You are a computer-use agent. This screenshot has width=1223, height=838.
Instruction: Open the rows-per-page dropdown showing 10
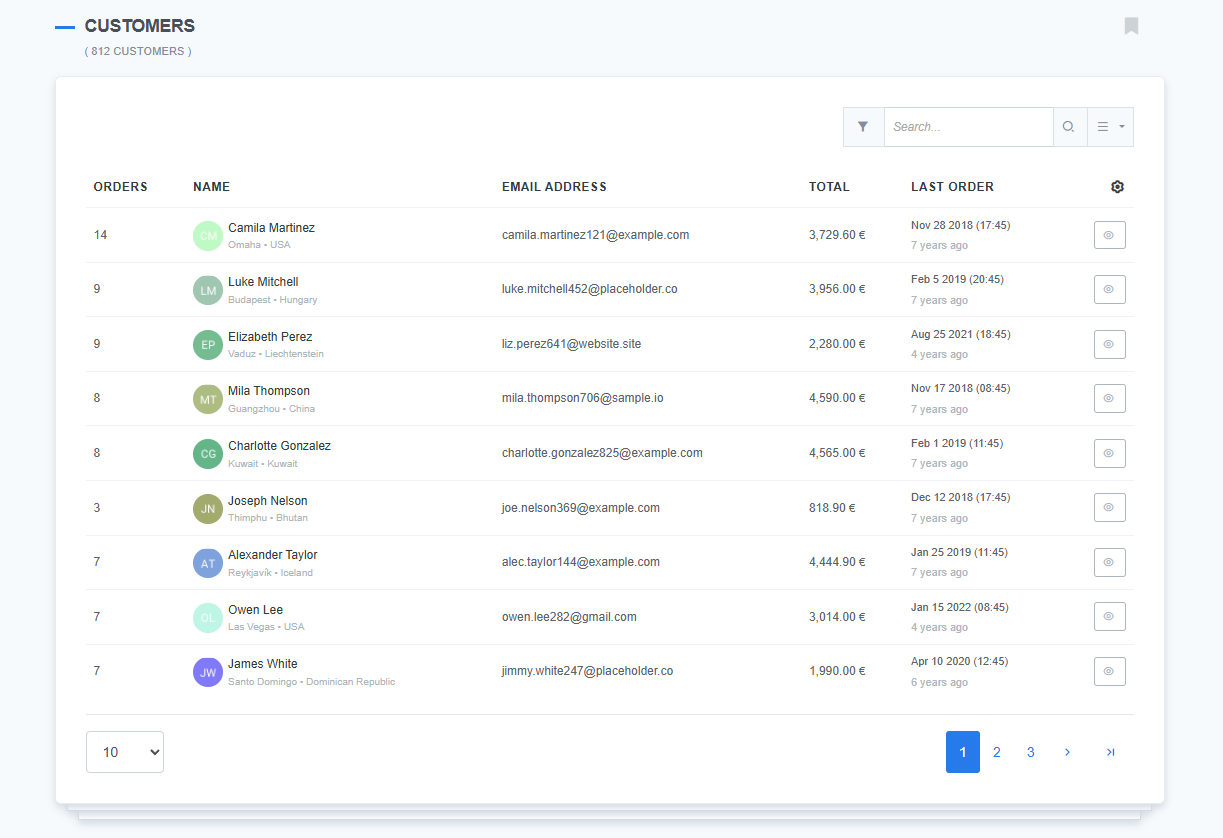(125, 752)
